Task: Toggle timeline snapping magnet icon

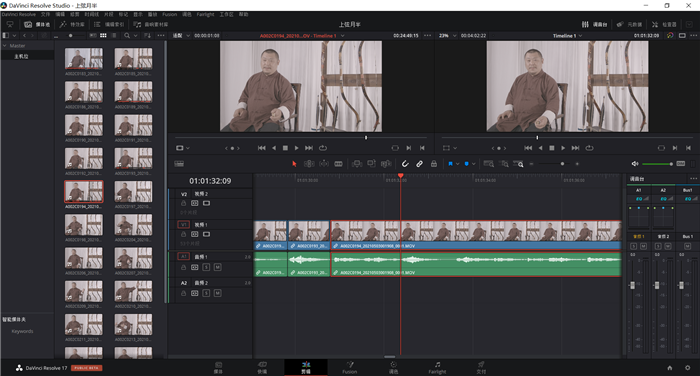Action: pyautogui.click(x=405, y=164)
